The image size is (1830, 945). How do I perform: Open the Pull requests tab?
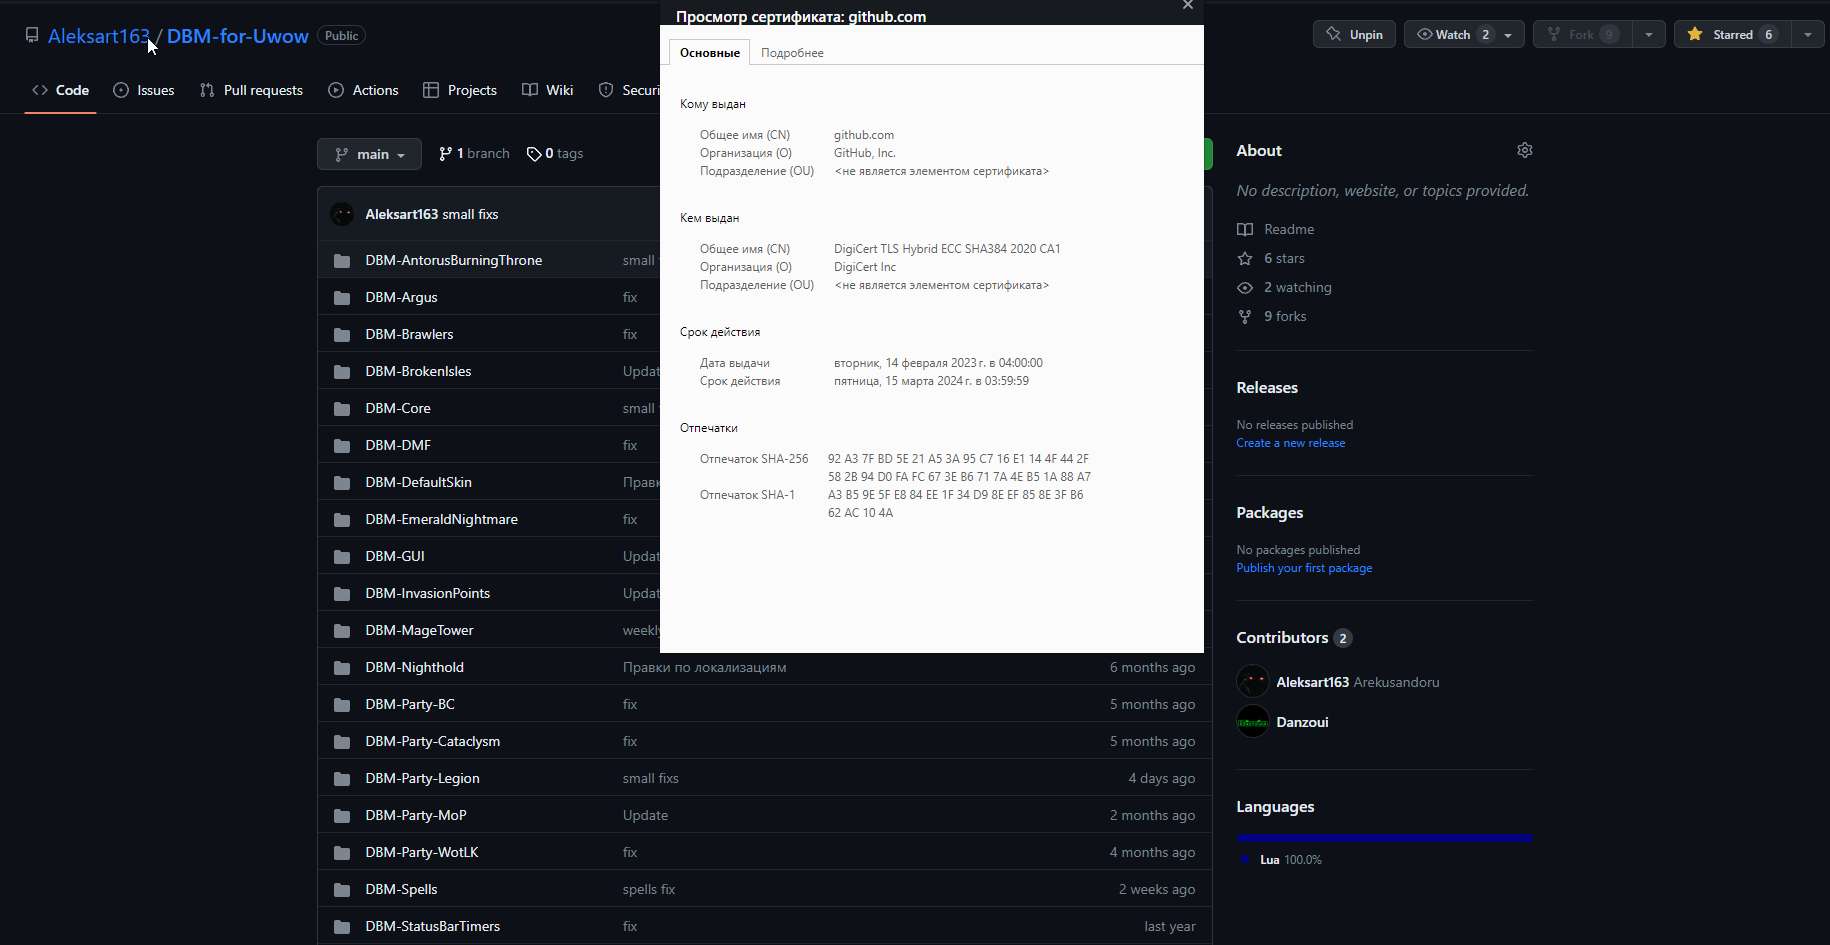(251, 90)
